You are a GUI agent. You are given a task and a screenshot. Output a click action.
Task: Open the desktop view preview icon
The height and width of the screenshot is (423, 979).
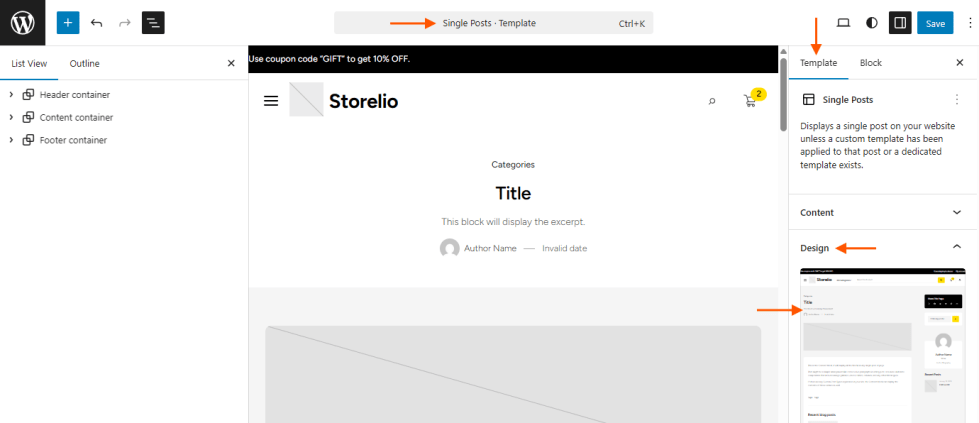[x=843, y=22]
